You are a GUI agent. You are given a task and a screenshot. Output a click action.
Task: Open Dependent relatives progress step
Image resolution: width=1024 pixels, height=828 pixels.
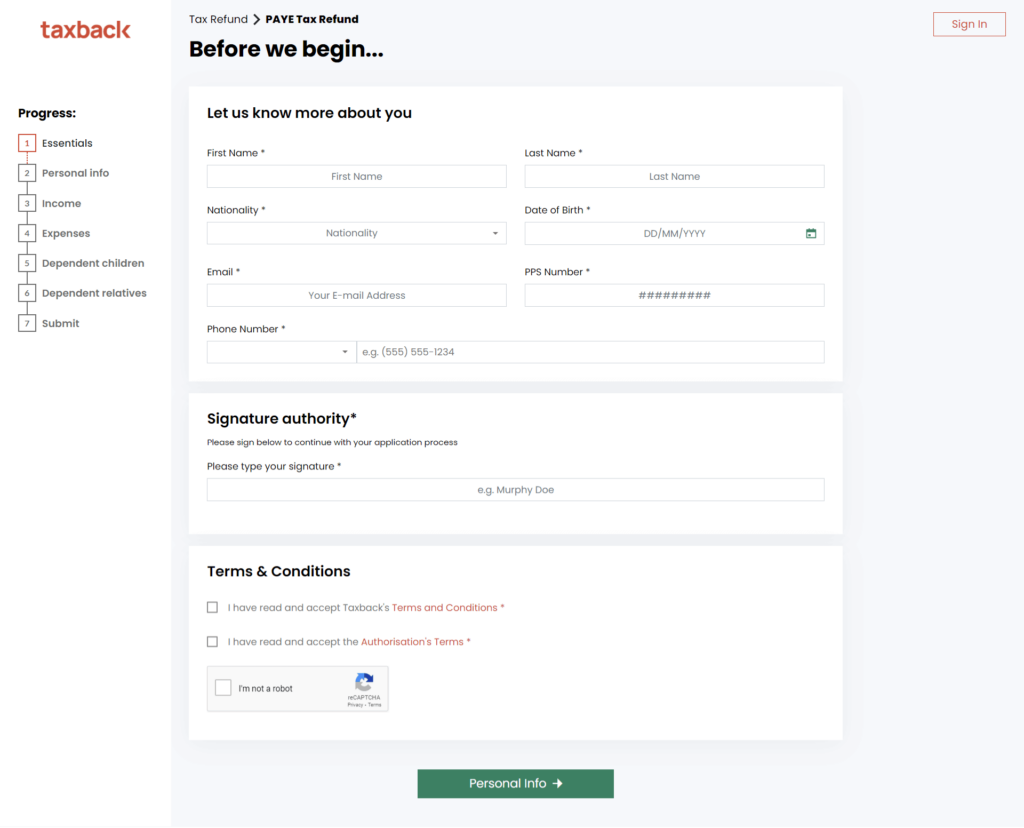pyautogui.click(x=94, y=294)
